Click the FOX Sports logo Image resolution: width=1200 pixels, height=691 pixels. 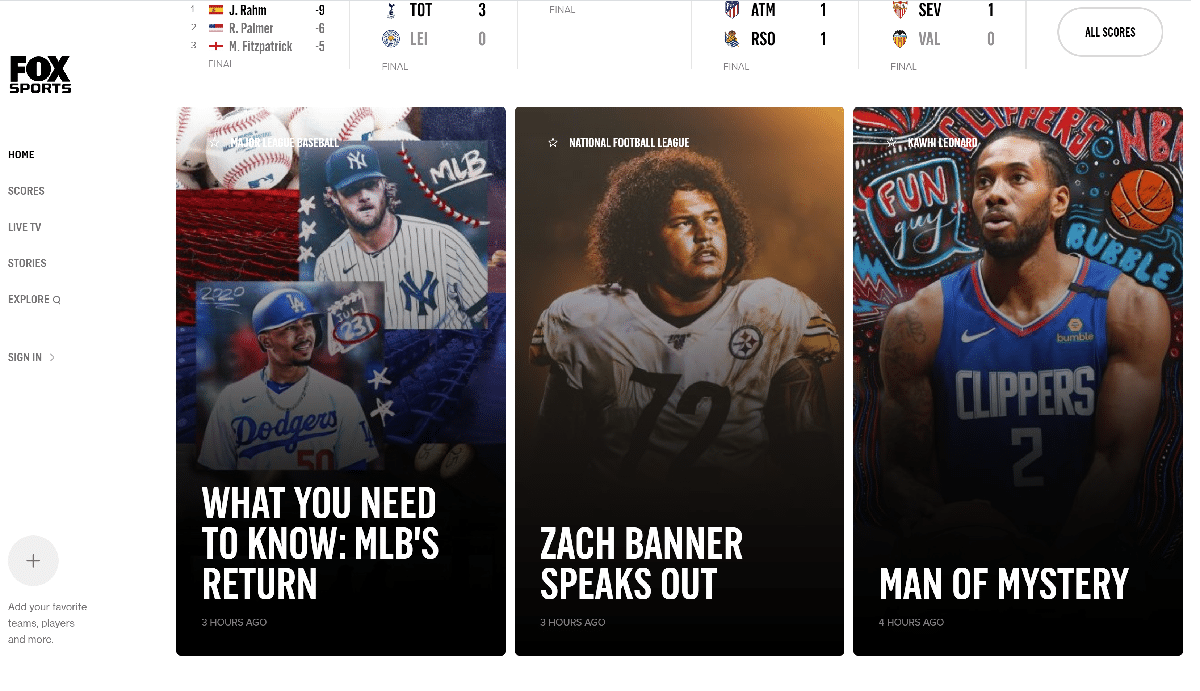tap(40, 75)
